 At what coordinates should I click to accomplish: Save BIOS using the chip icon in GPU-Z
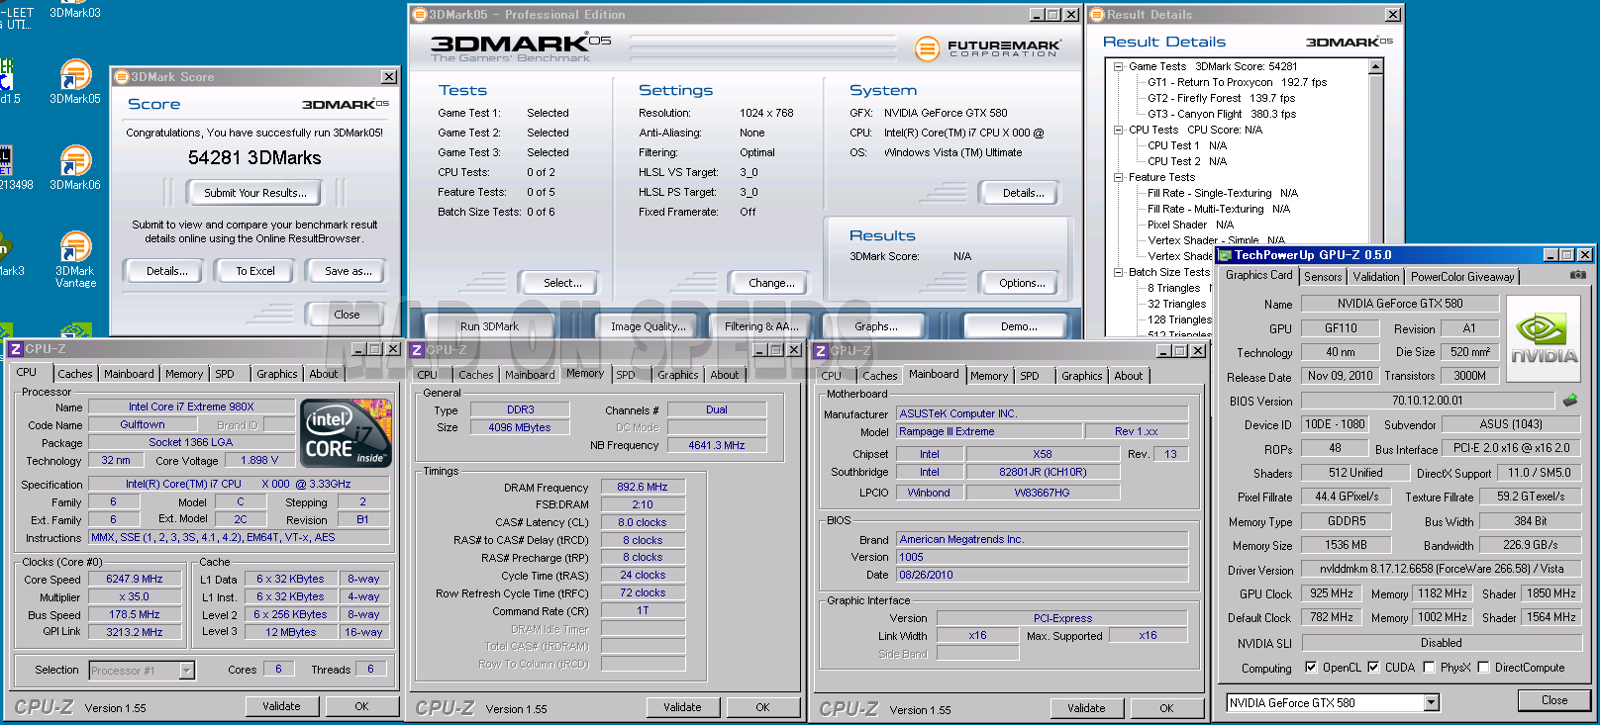1570,400
